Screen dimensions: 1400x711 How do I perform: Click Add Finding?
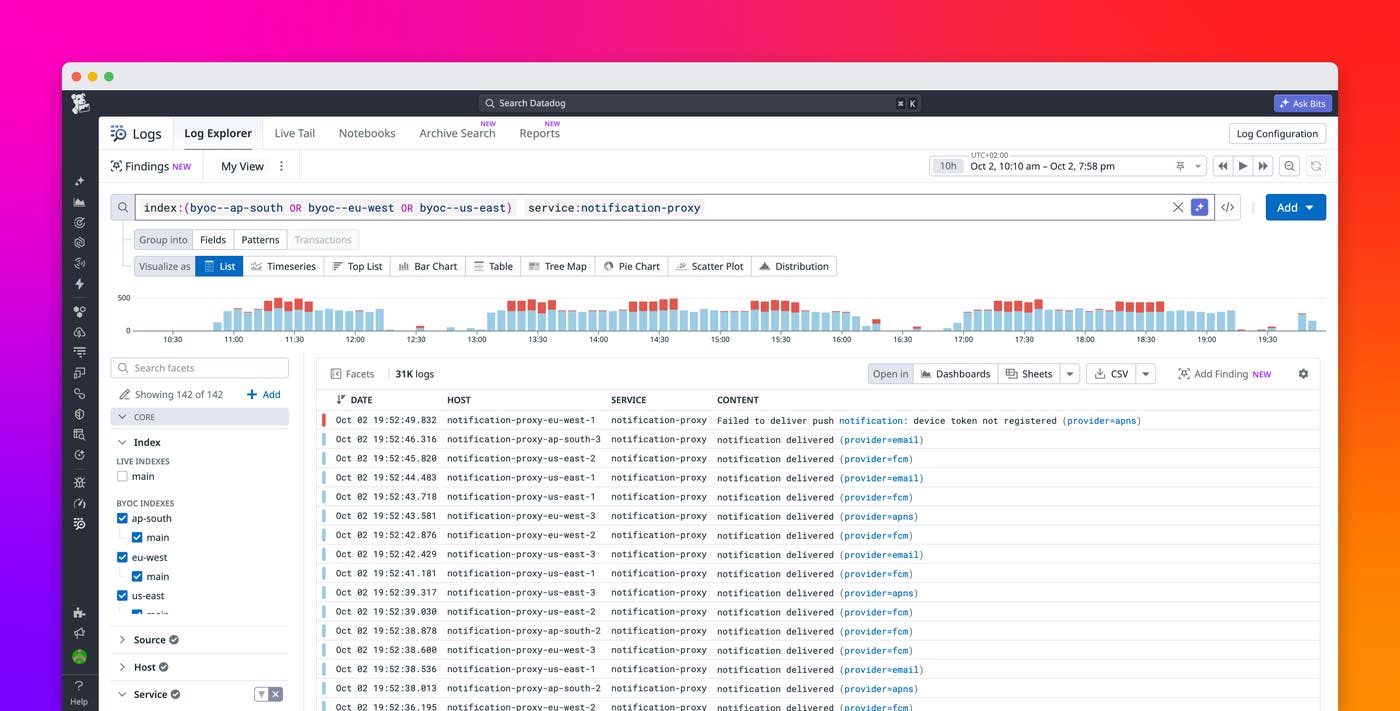1224,374
